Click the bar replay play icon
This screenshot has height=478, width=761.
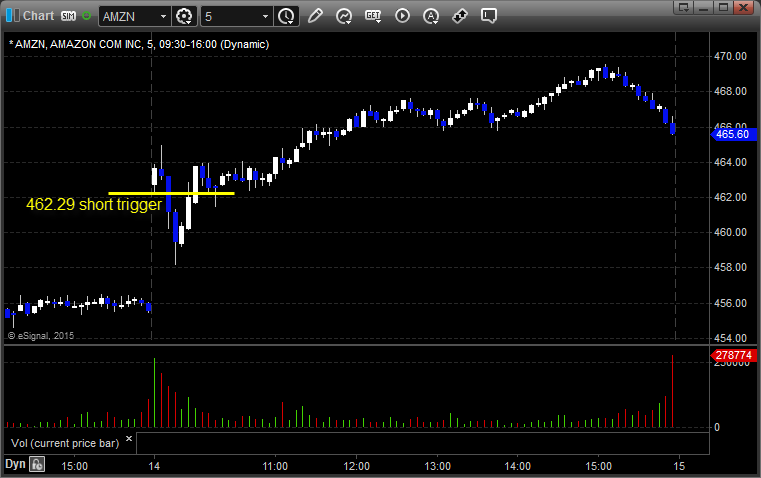pos(402,16)
